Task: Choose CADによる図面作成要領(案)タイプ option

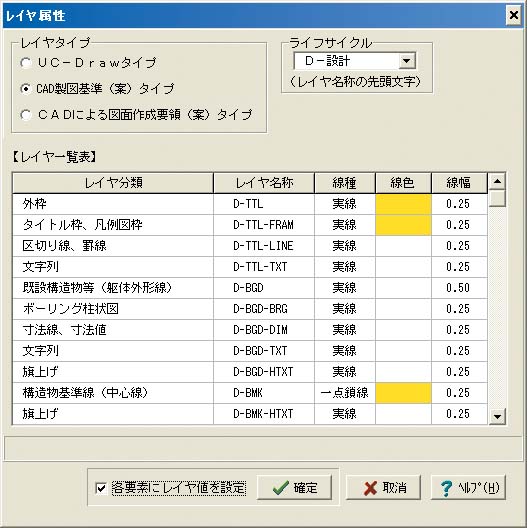Action: (26, 114)
